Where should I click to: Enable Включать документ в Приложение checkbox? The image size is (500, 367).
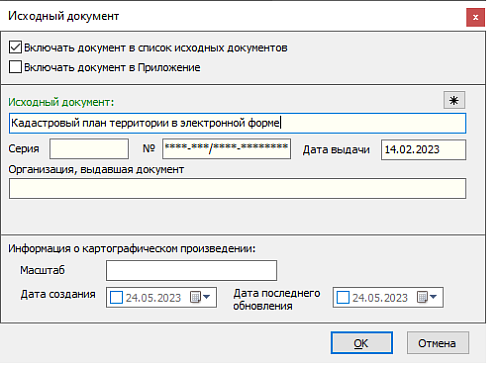pyautogui.click(x=15, y=67)
